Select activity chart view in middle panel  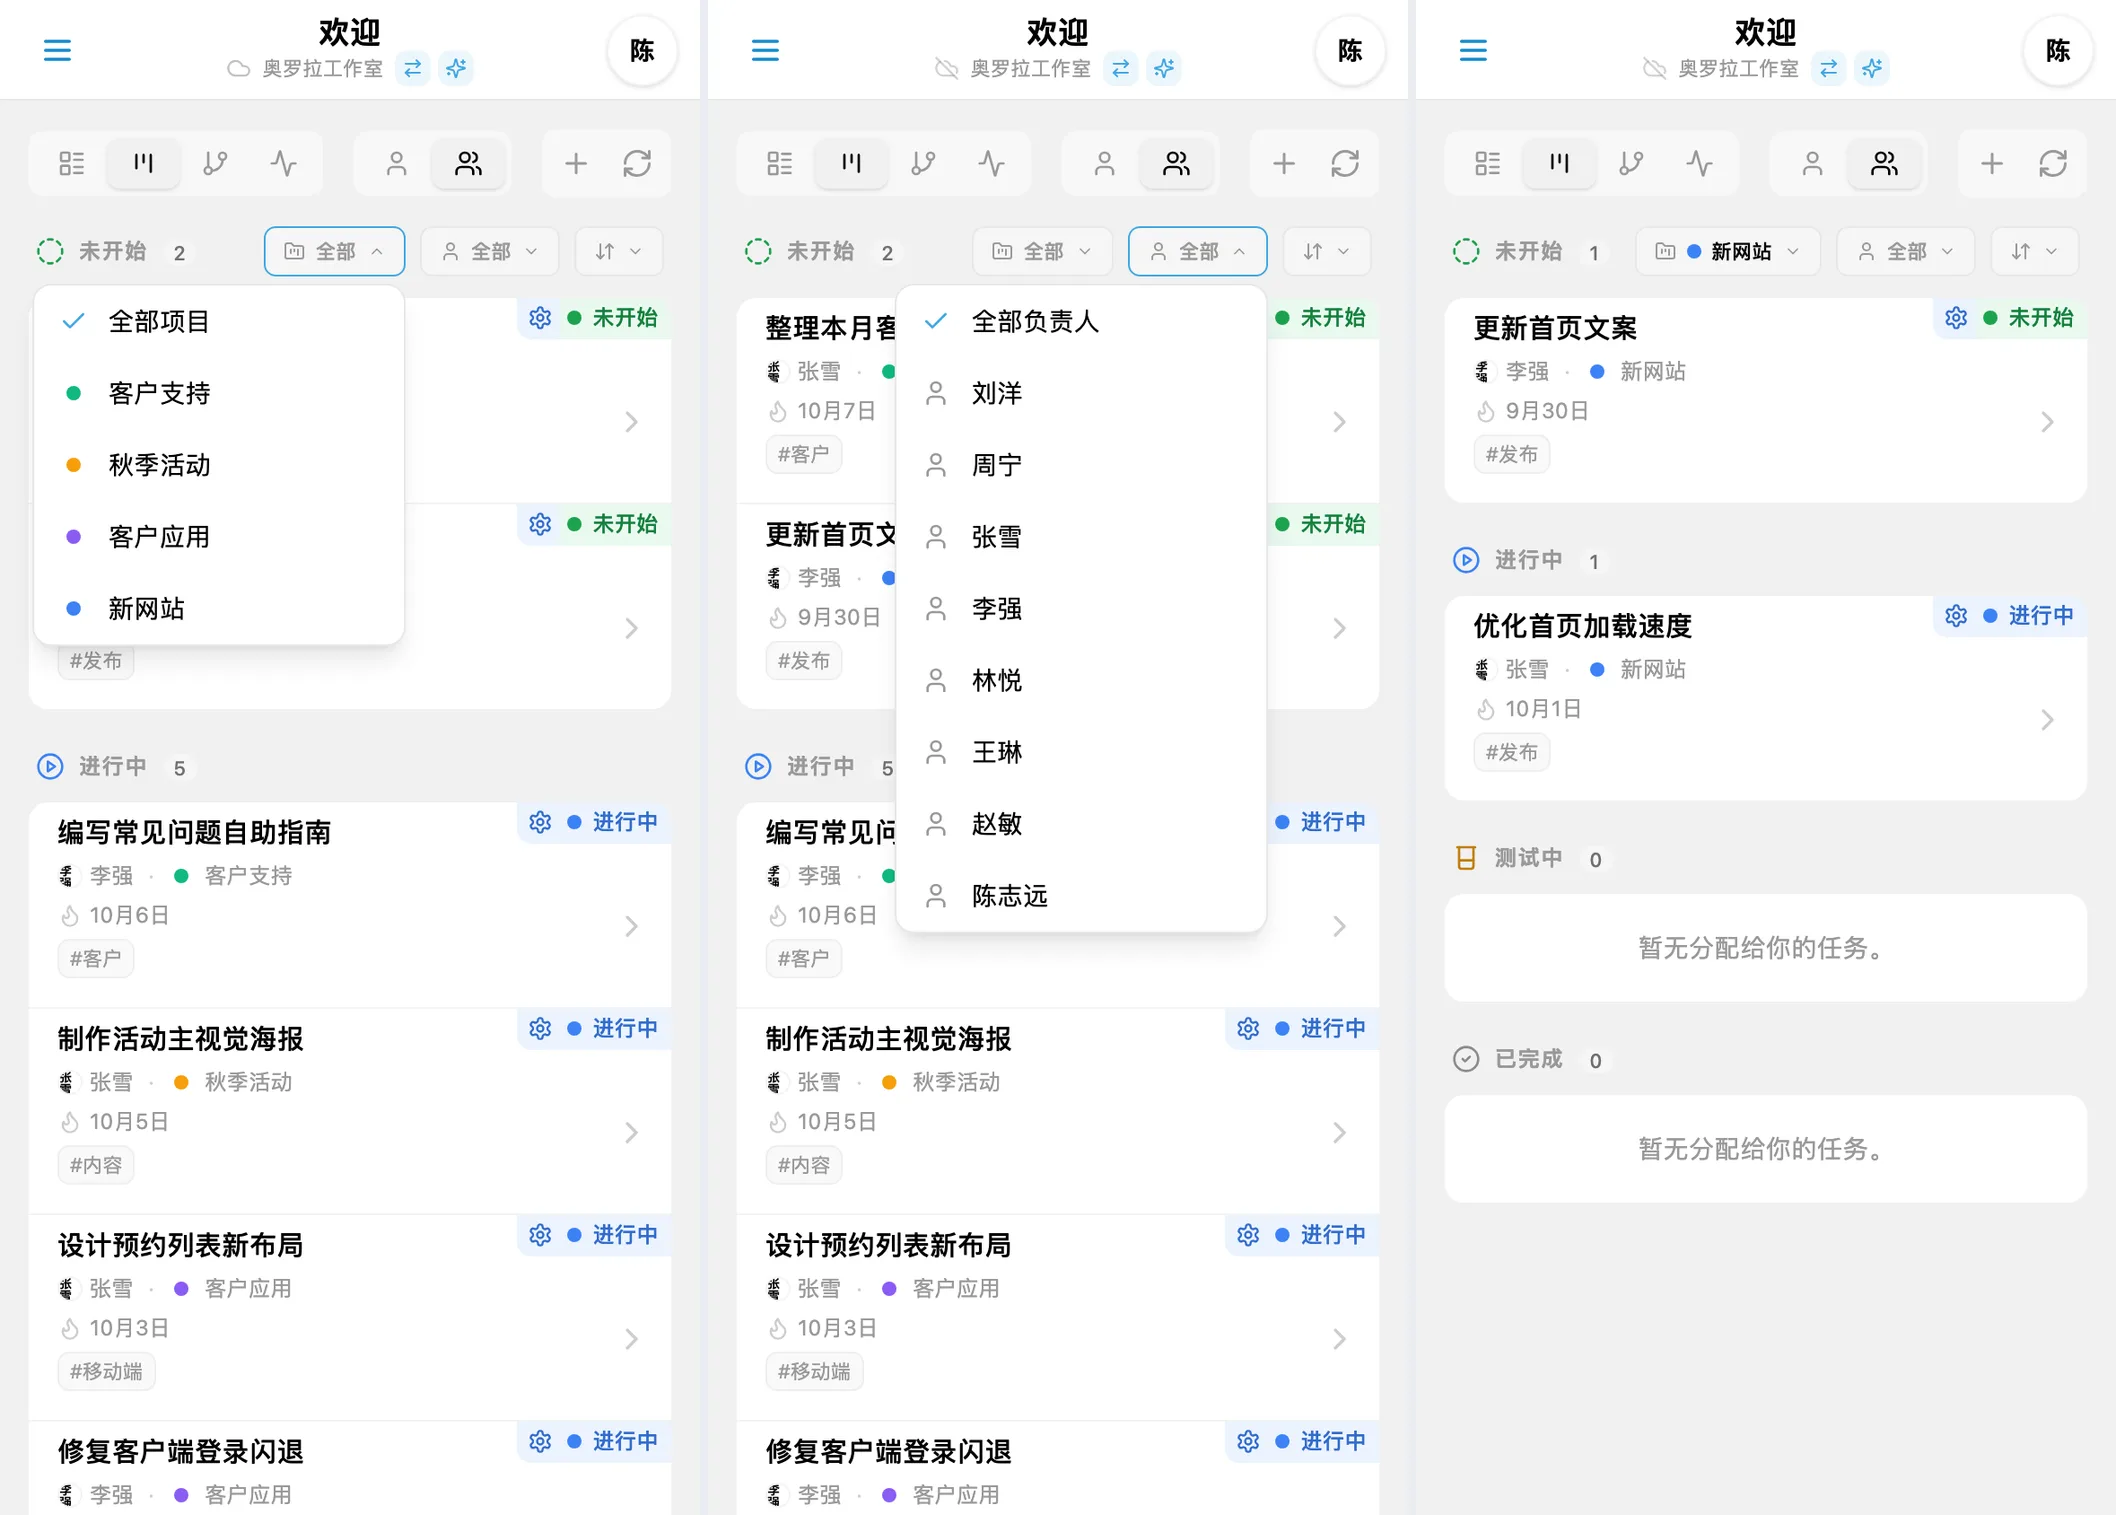(992, 163)
